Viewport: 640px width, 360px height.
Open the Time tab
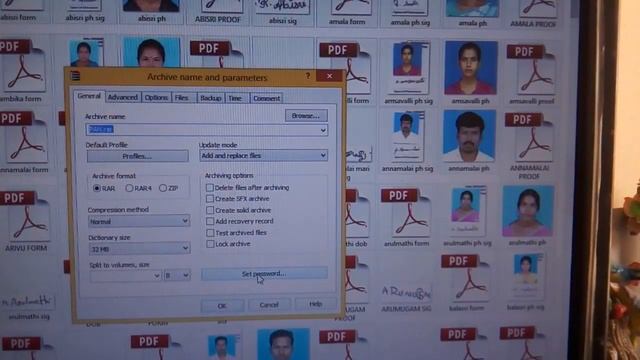pyautogui.click(x=236, y=98)
